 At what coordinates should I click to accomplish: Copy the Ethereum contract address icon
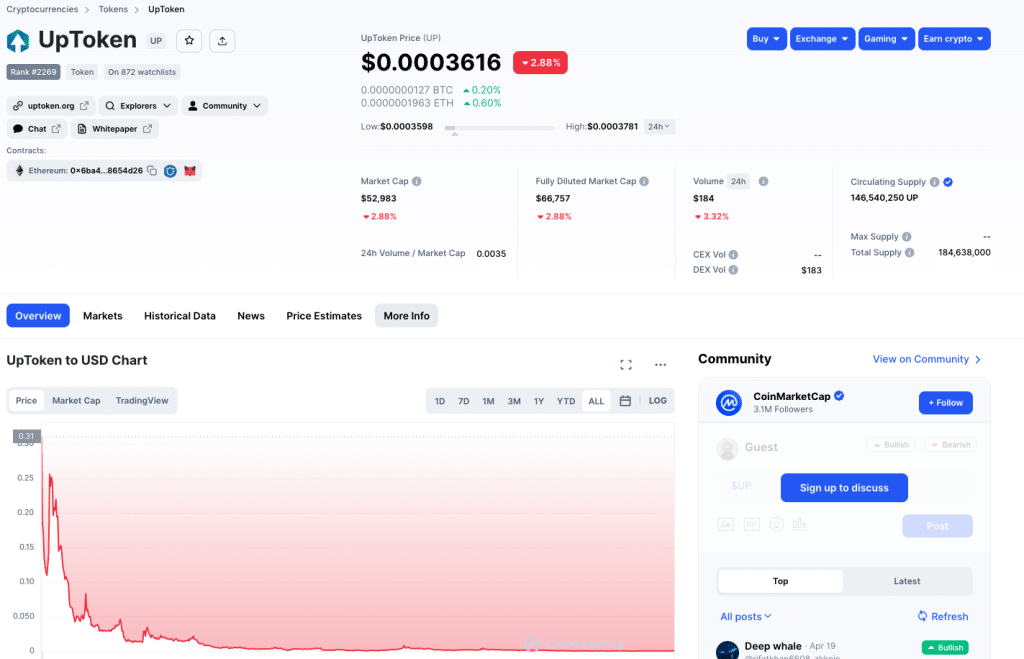[x=152, y=170]
